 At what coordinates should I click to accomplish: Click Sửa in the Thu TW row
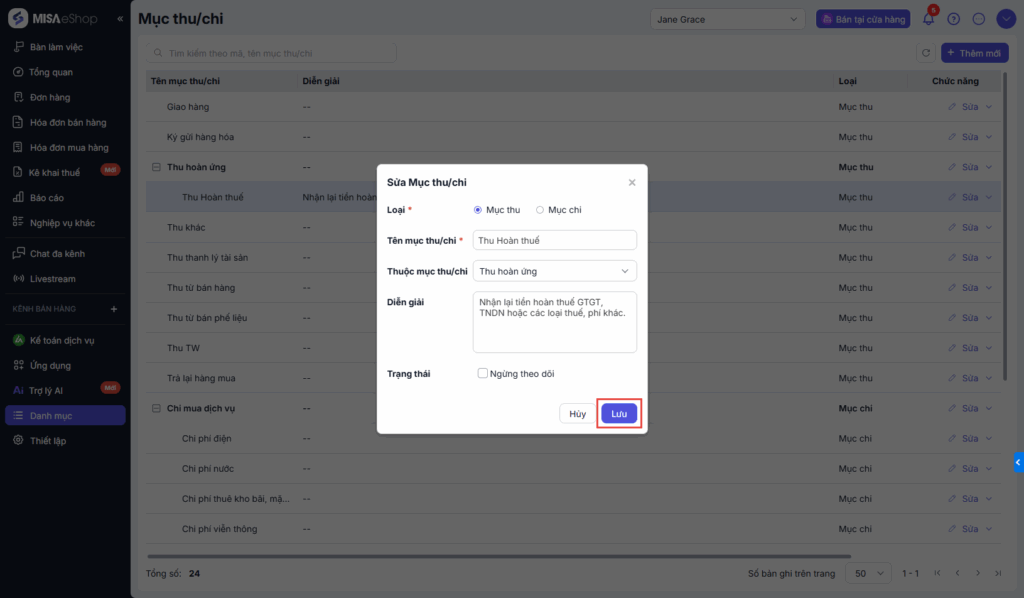[970, 348]
